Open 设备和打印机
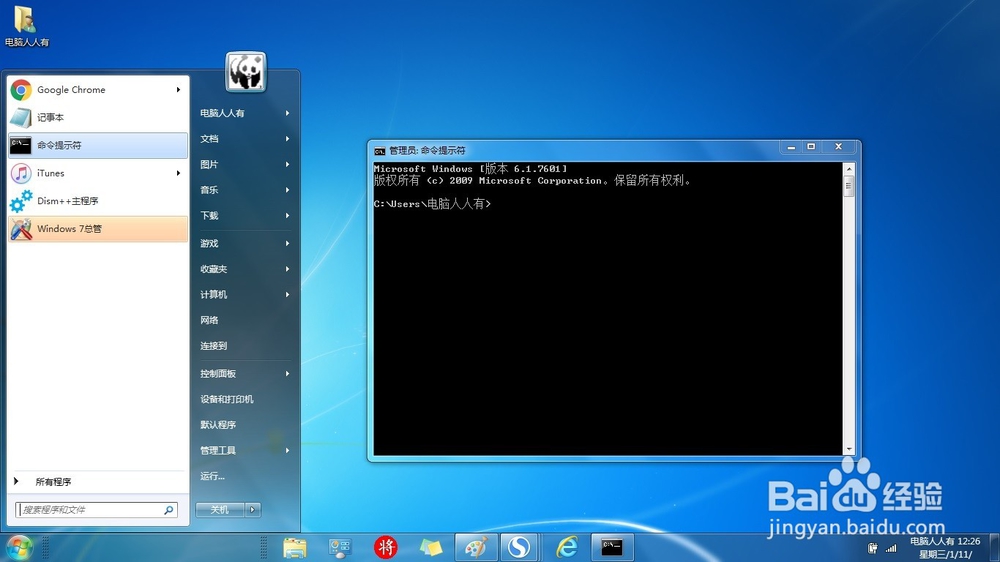The width and height of the screenshot is (1000, 562). coord(245,399)
